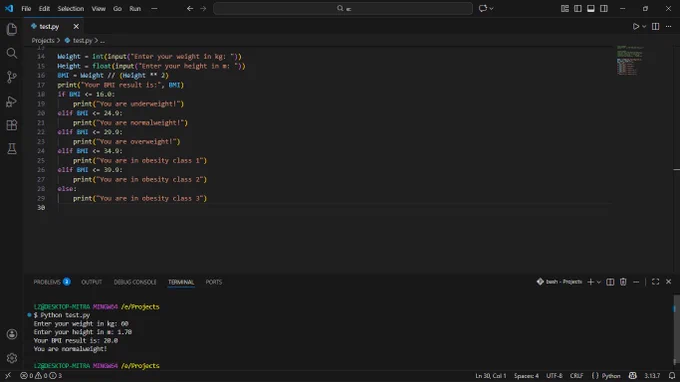Image resolution: width=680 pixels, height=382 pixels.
Task: Click Ln 30, Col 1 in status bar
Action: 490,375
